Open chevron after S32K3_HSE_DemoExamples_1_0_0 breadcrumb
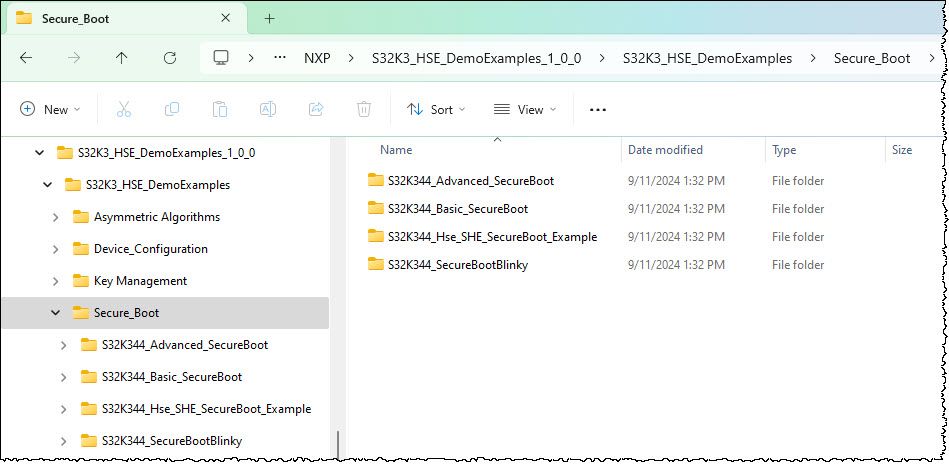949x465 pixels. tap(602, 58)
